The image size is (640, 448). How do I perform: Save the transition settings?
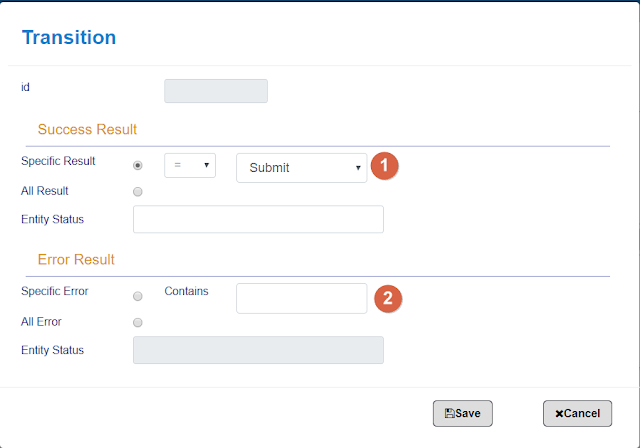pyautogui.click(x=462, y=413)
